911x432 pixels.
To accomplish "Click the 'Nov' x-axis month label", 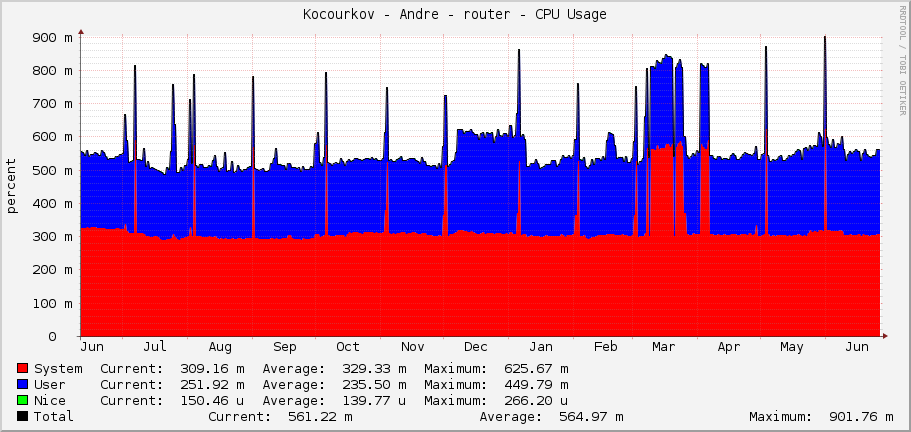I will click(413, 347).
